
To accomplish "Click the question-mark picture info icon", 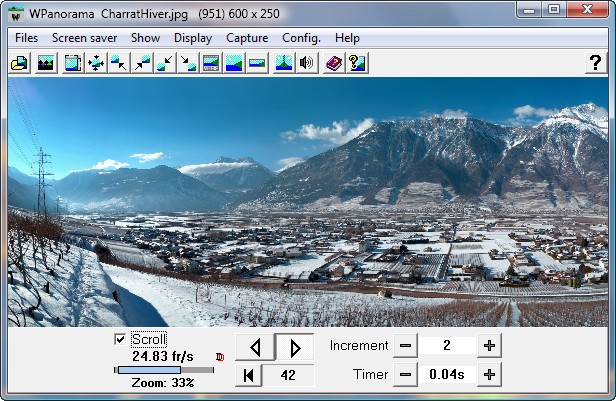I will point(357,63).
